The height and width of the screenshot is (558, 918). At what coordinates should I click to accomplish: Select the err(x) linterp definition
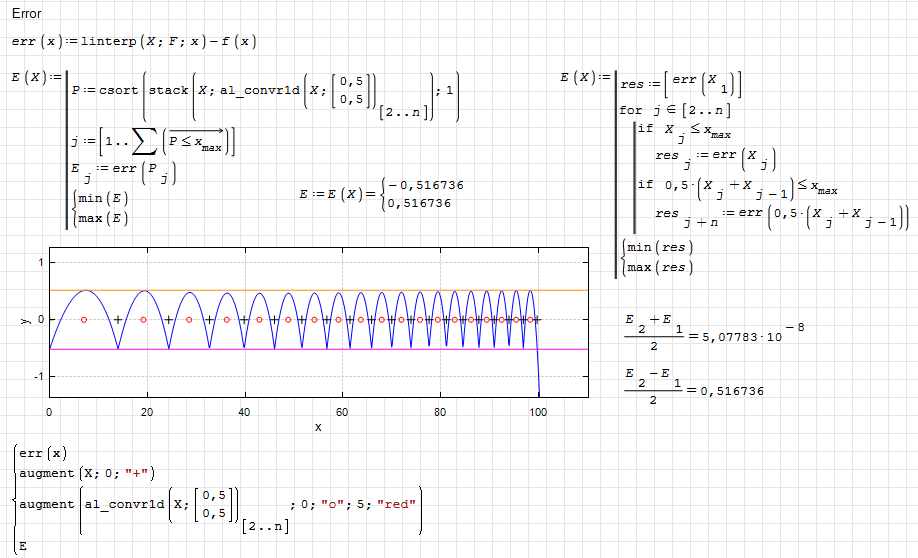tap(133, 41)
